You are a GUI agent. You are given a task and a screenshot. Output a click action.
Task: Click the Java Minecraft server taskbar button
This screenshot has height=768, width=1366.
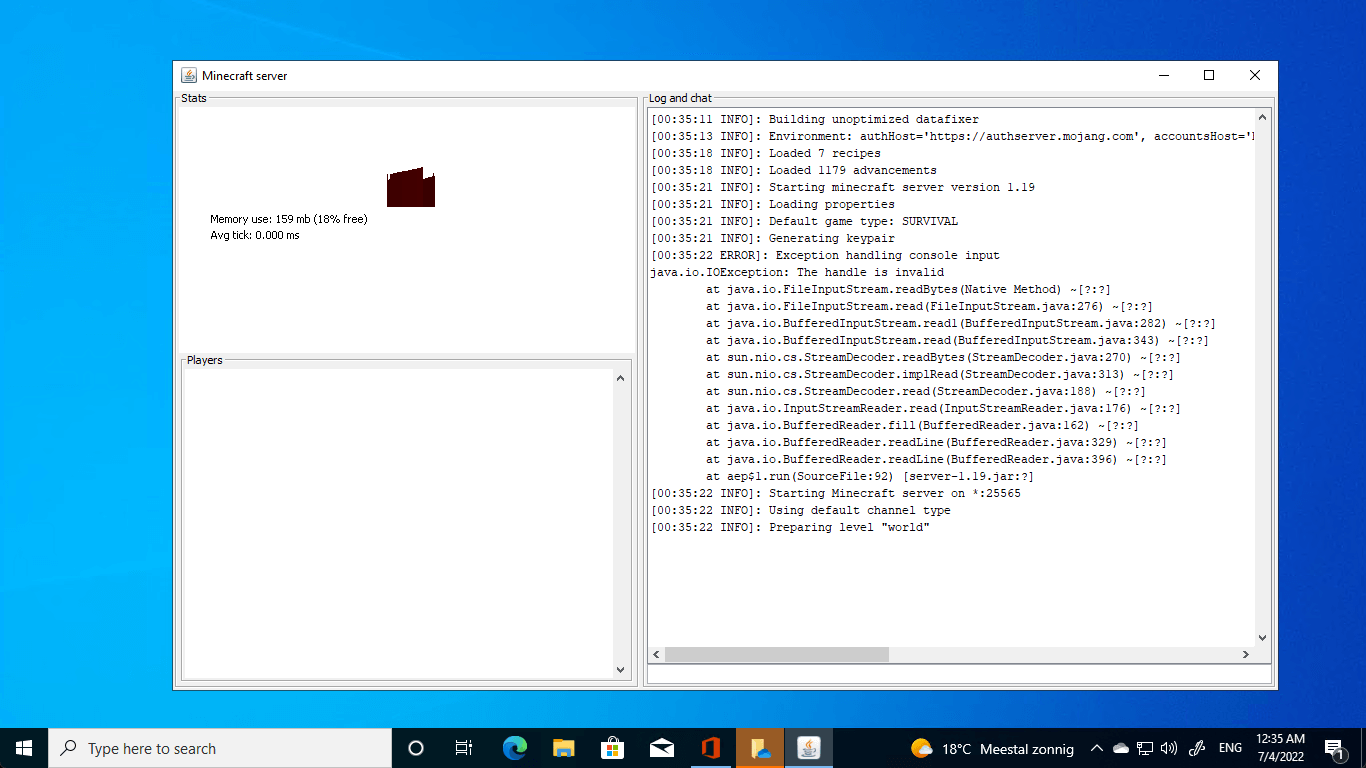[809, 748]
